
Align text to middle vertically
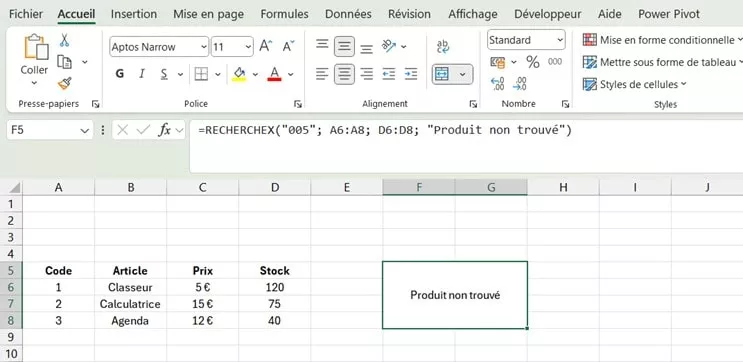click(x=344, y=46)
